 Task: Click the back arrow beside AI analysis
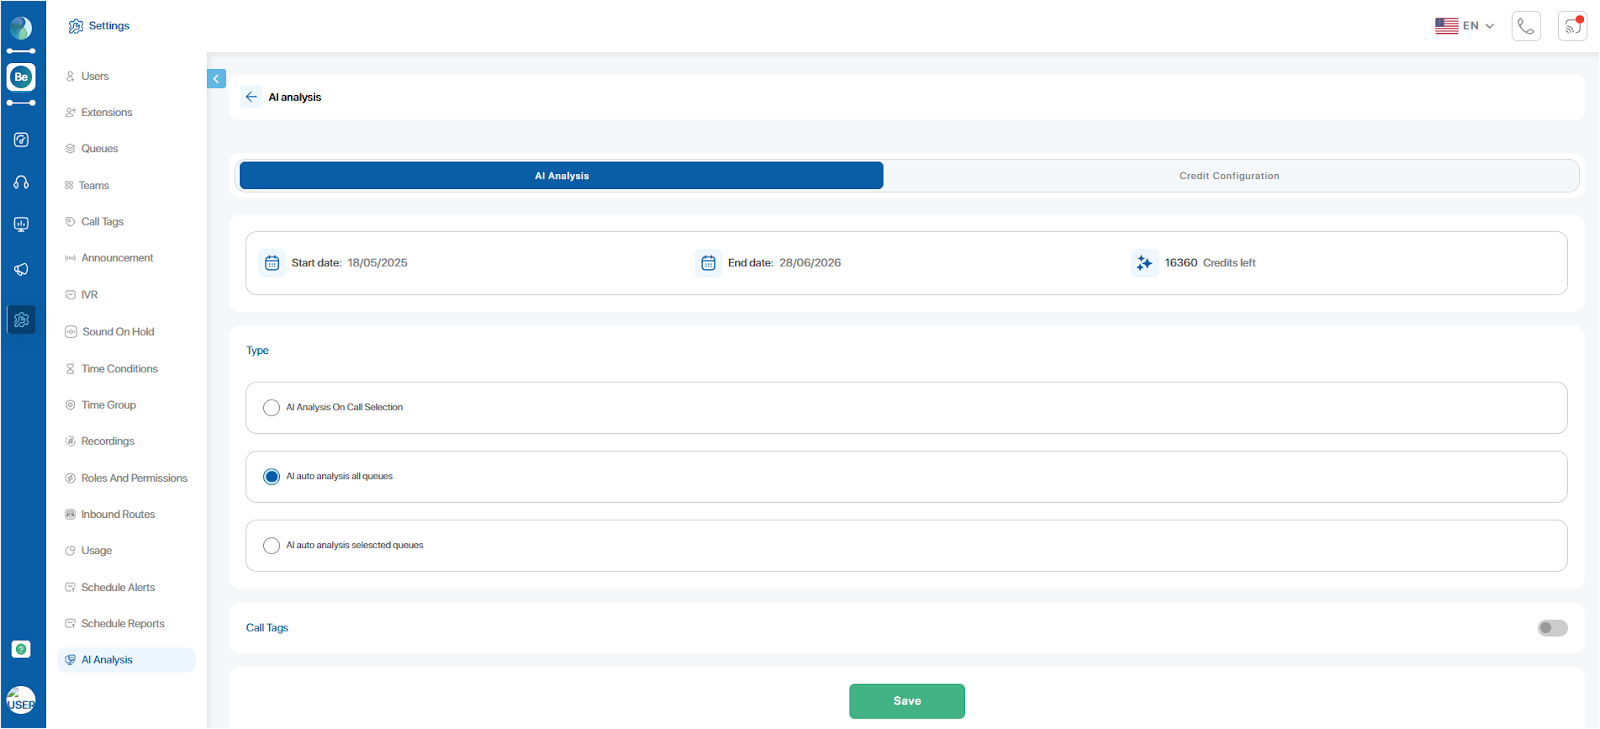[251, 97]
